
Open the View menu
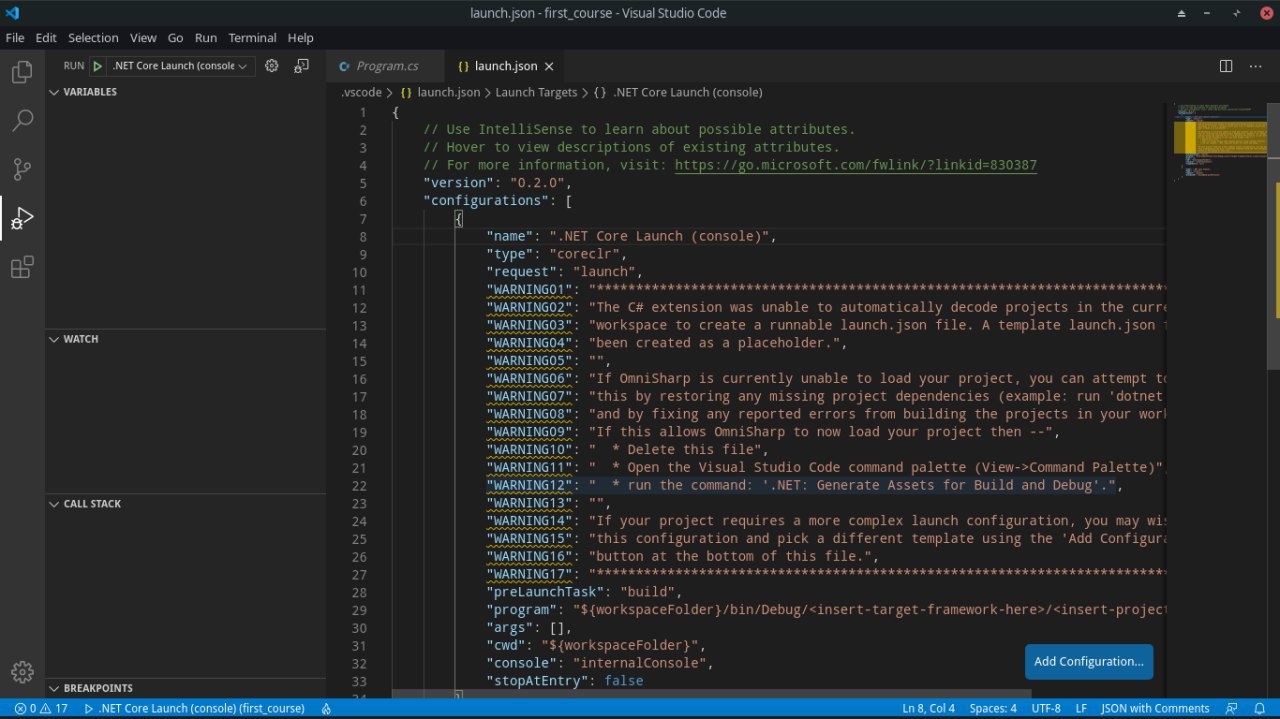(143, 38)
